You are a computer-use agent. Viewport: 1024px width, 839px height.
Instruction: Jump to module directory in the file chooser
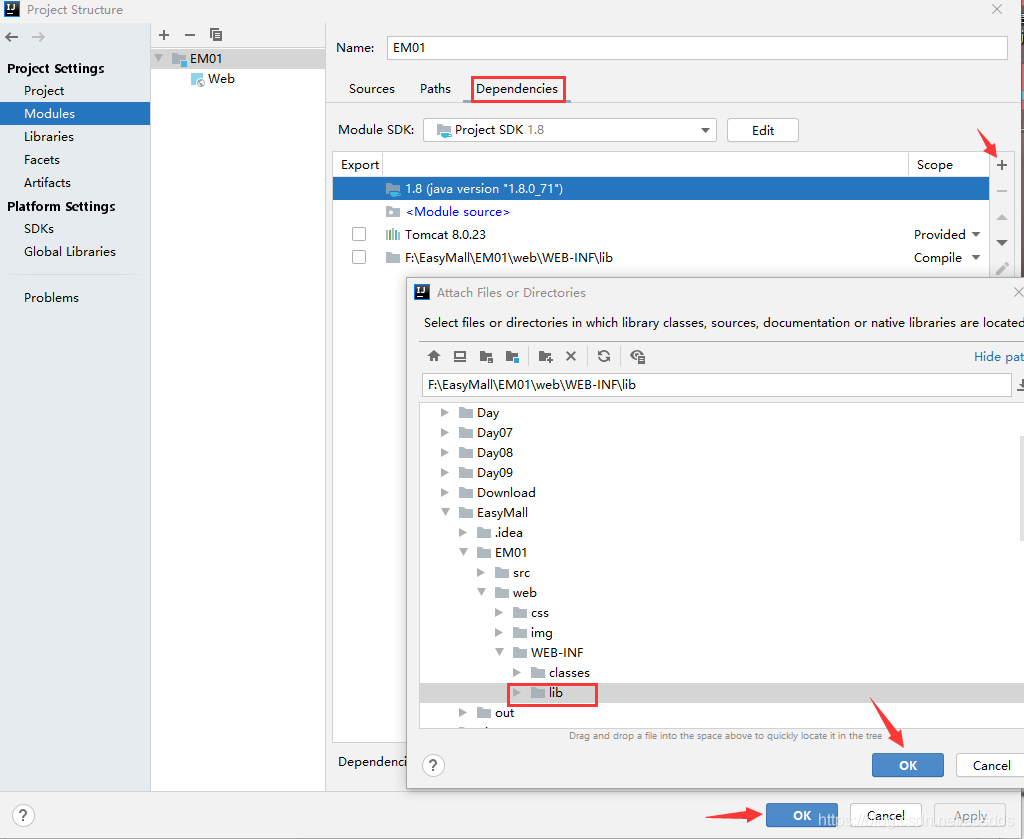click(512, 356)
